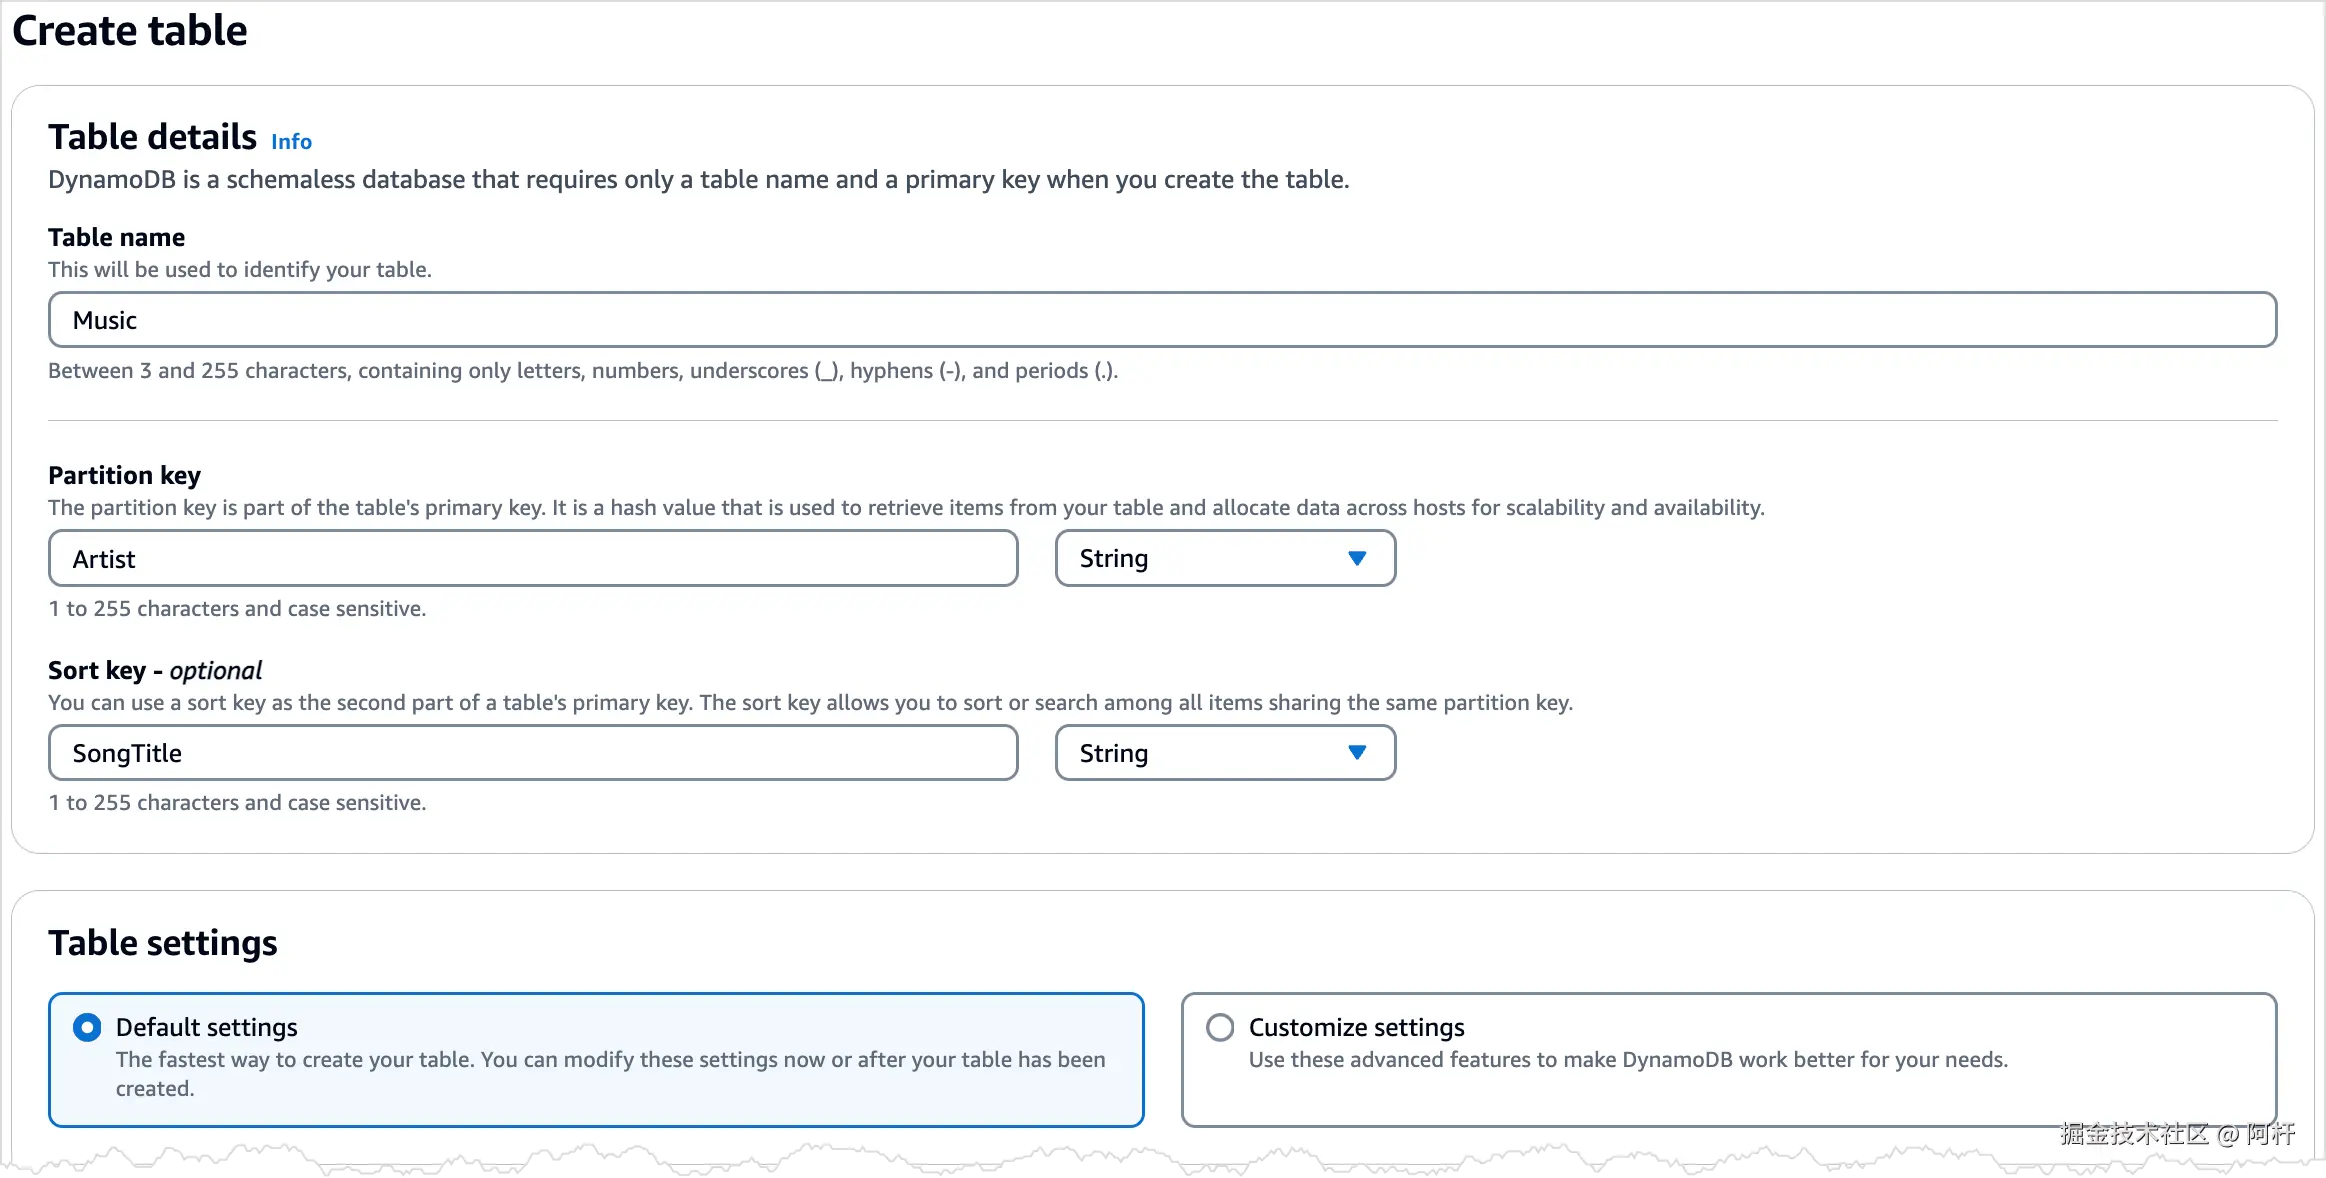
Task: Click the Sort key dropdown arrow icon
Action: pos(1356,753)
